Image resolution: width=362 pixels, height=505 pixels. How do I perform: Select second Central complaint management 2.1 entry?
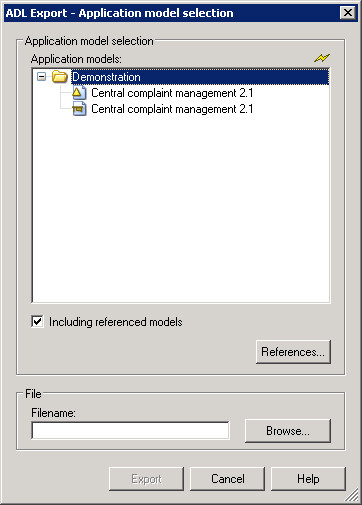click(x=172, y=109)
